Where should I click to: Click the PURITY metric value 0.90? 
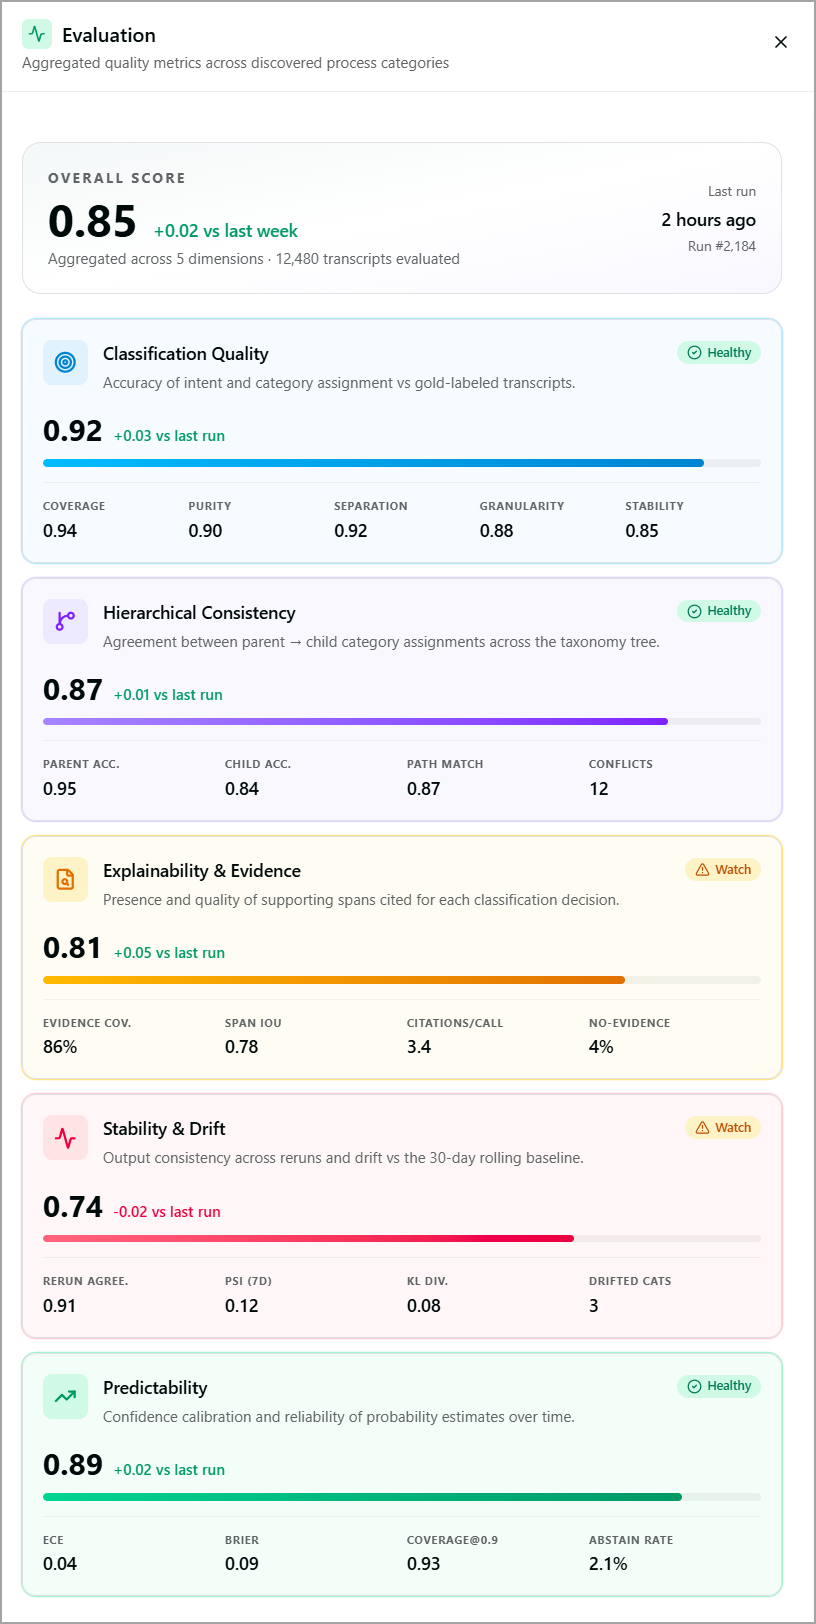[206, 531]
